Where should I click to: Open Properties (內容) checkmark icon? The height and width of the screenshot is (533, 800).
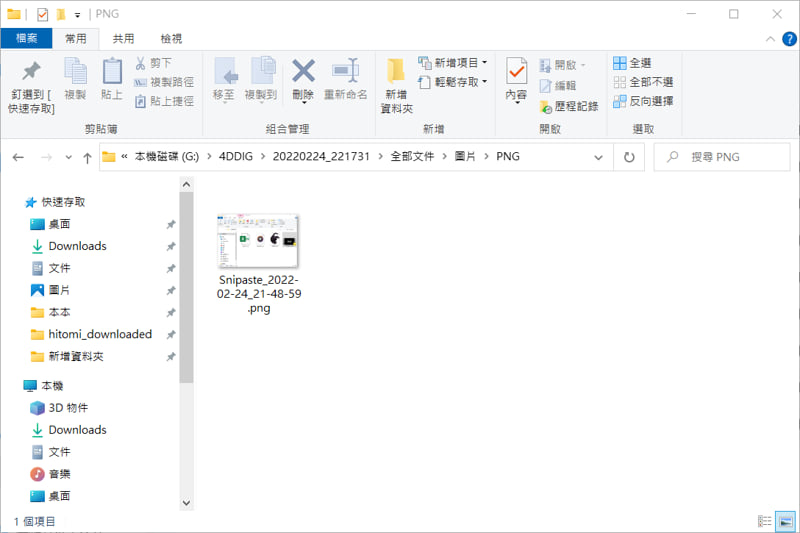coord(516,71)
